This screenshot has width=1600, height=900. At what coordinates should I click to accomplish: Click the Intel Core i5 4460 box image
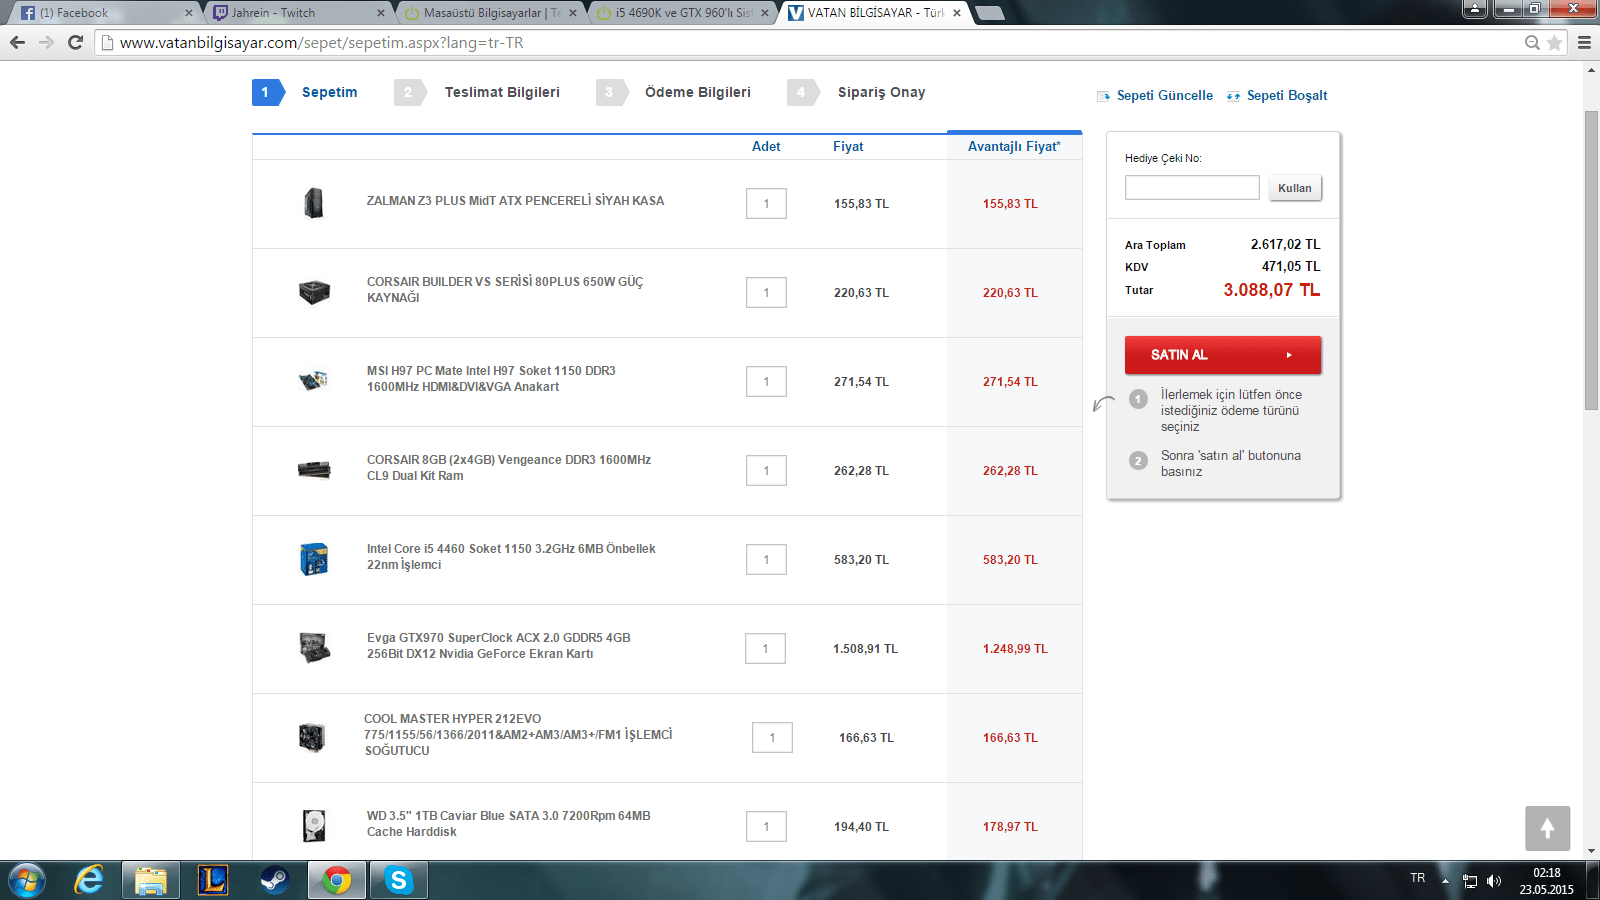[314, 559]
